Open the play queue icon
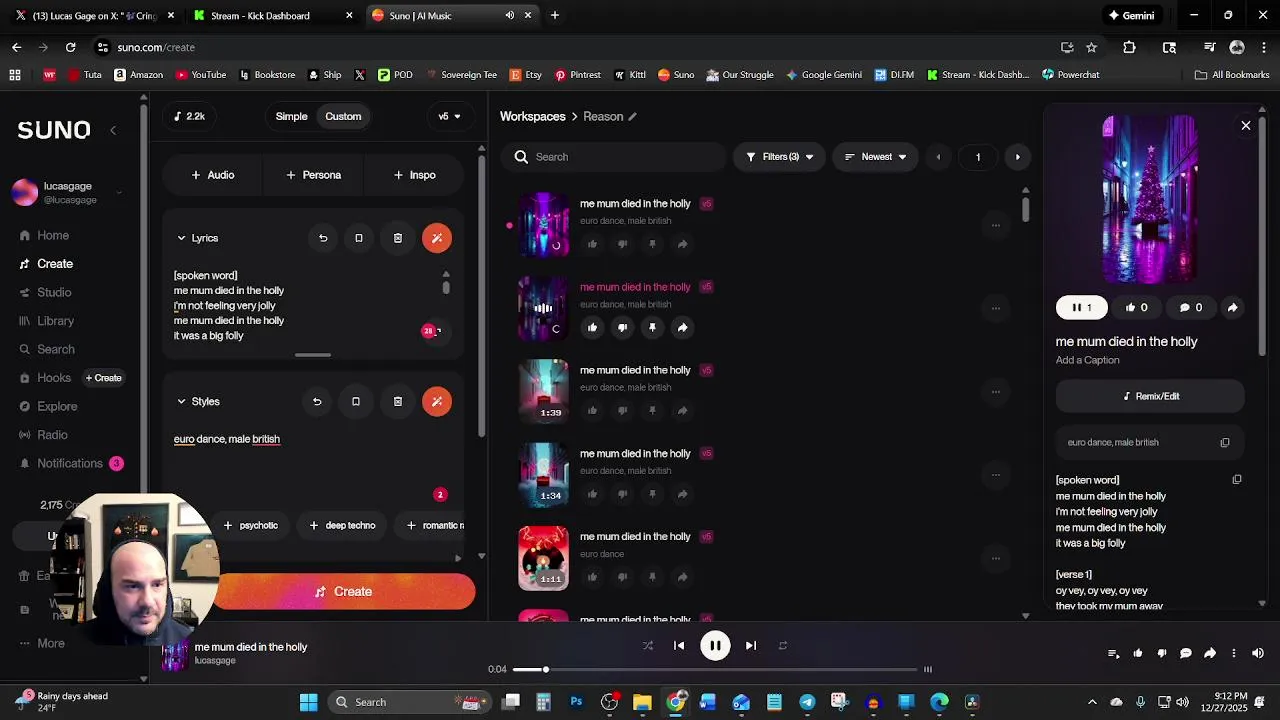Screen dimensions: 1280x720 (1113, 653)
